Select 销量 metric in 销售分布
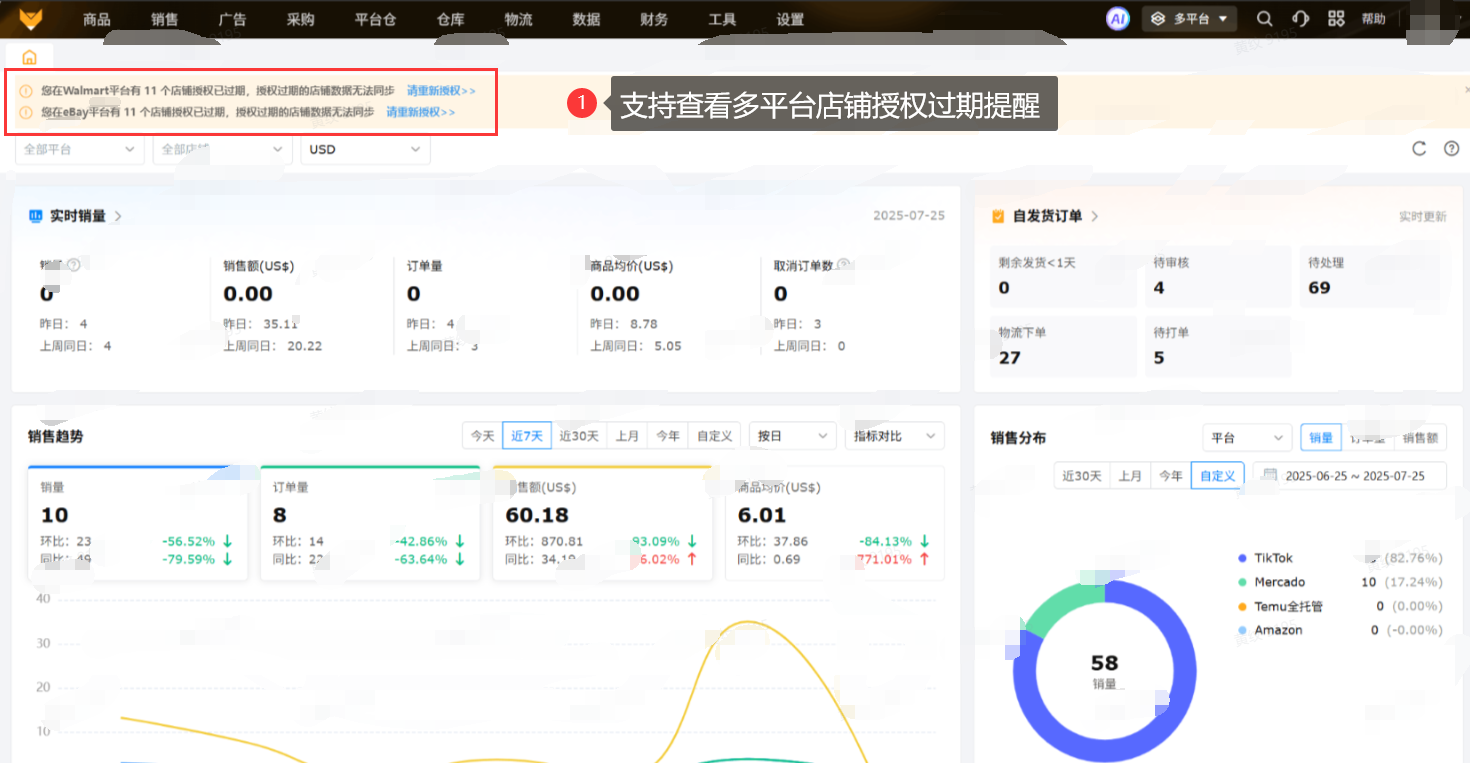The height and width of the screenshot is (763, 1470). [1321, 438]
